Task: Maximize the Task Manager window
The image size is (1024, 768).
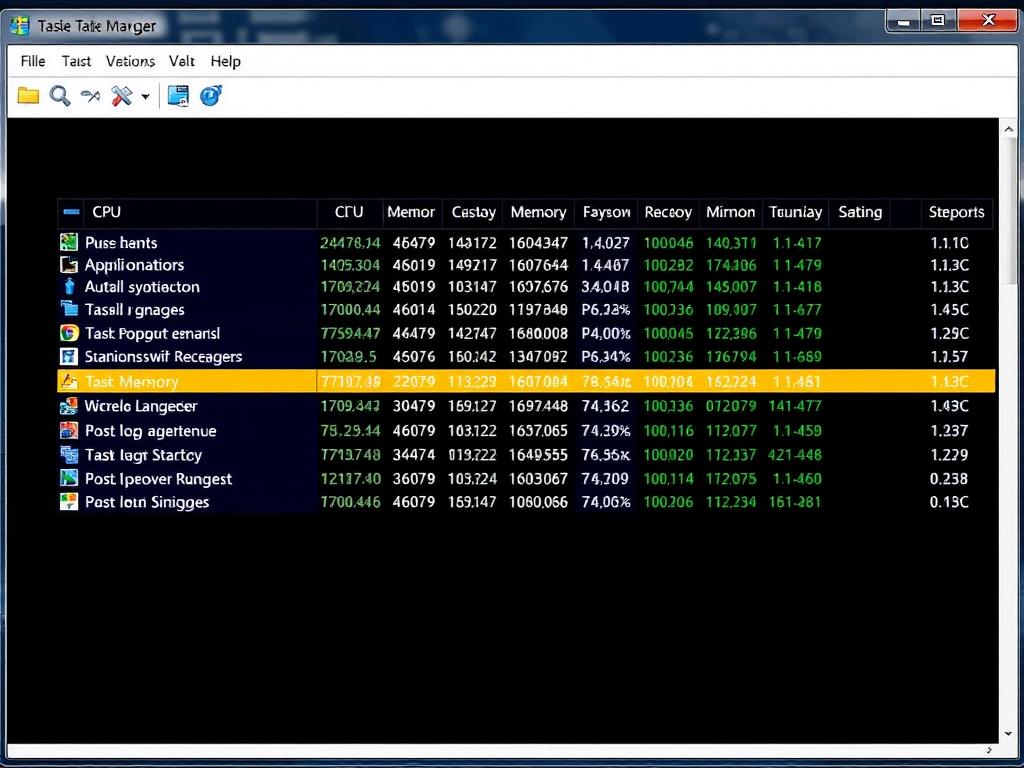Action: tap(938, 21)
